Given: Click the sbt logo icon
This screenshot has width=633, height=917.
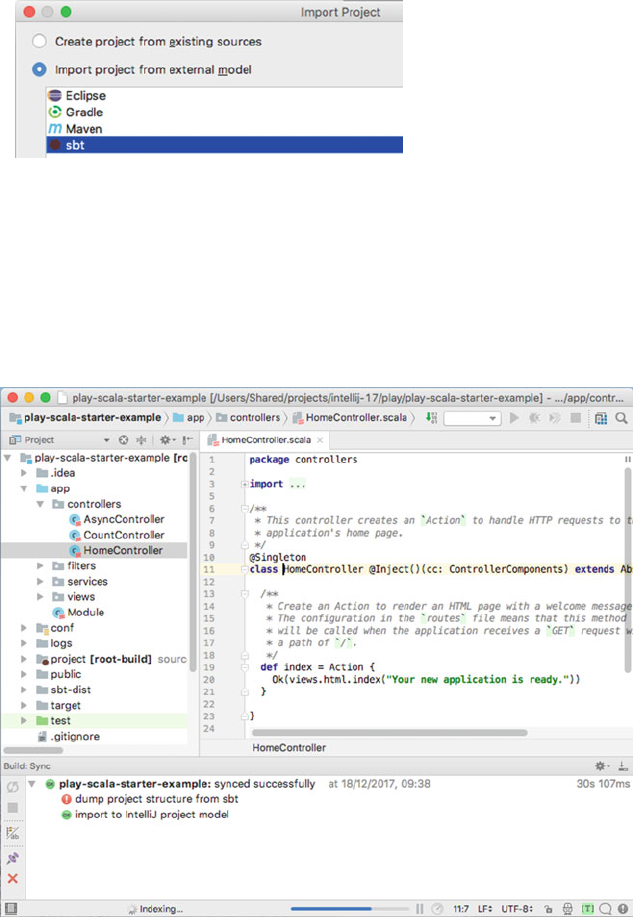Looking at the screenshot, I should (x=55, y=145).
